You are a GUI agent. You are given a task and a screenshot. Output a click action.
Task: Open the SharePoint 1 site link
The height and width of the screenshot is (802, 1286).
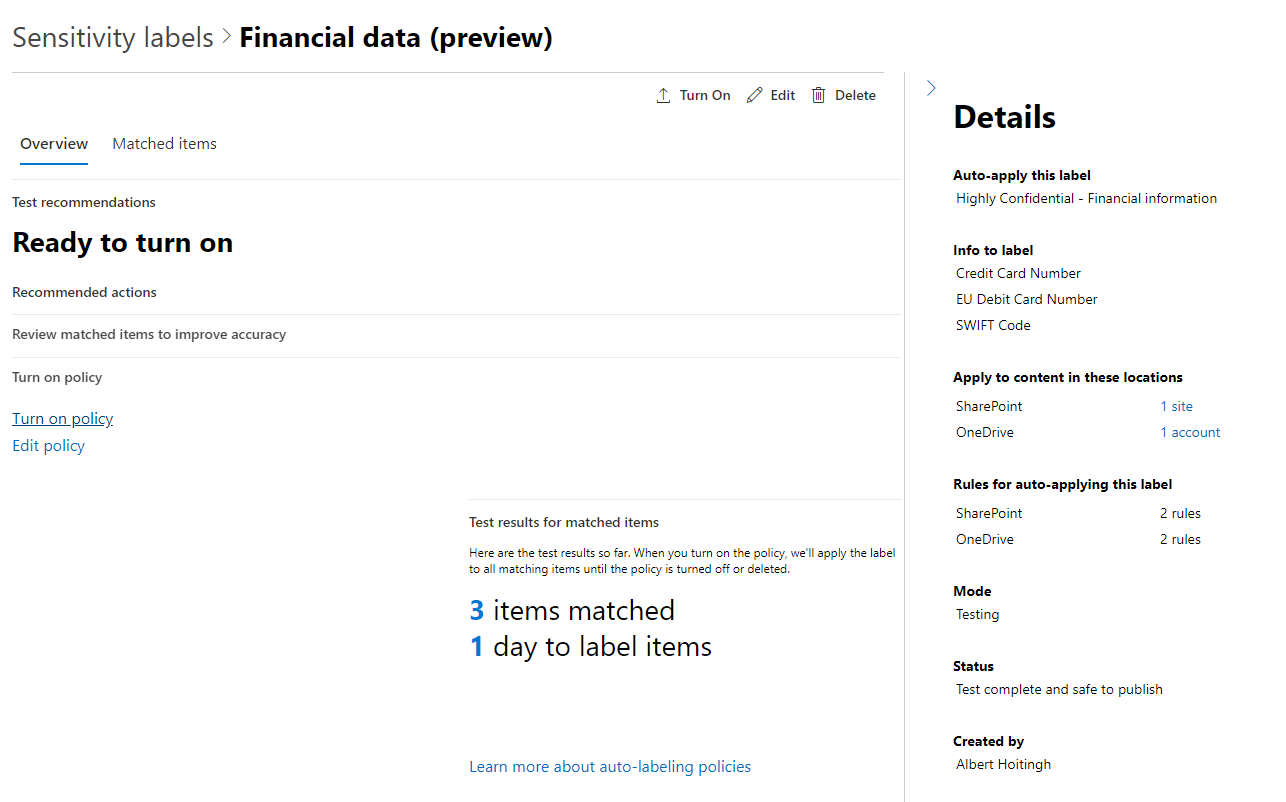1176,407
